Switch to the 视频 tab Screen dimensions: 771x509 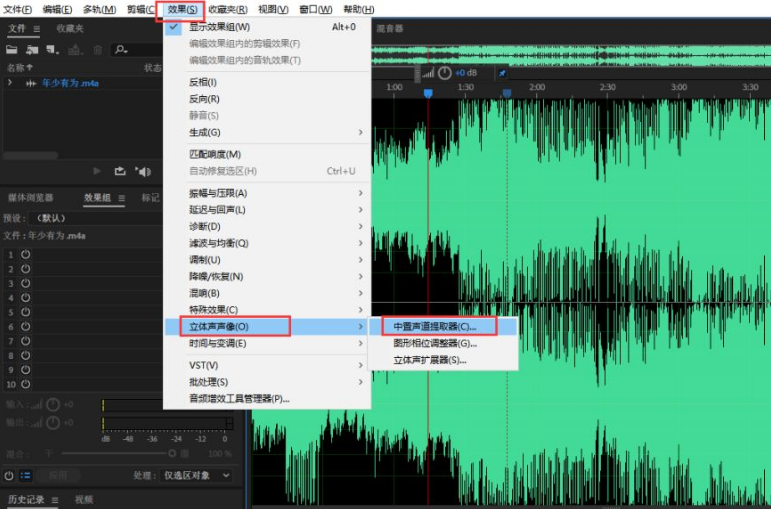[84, 500]
